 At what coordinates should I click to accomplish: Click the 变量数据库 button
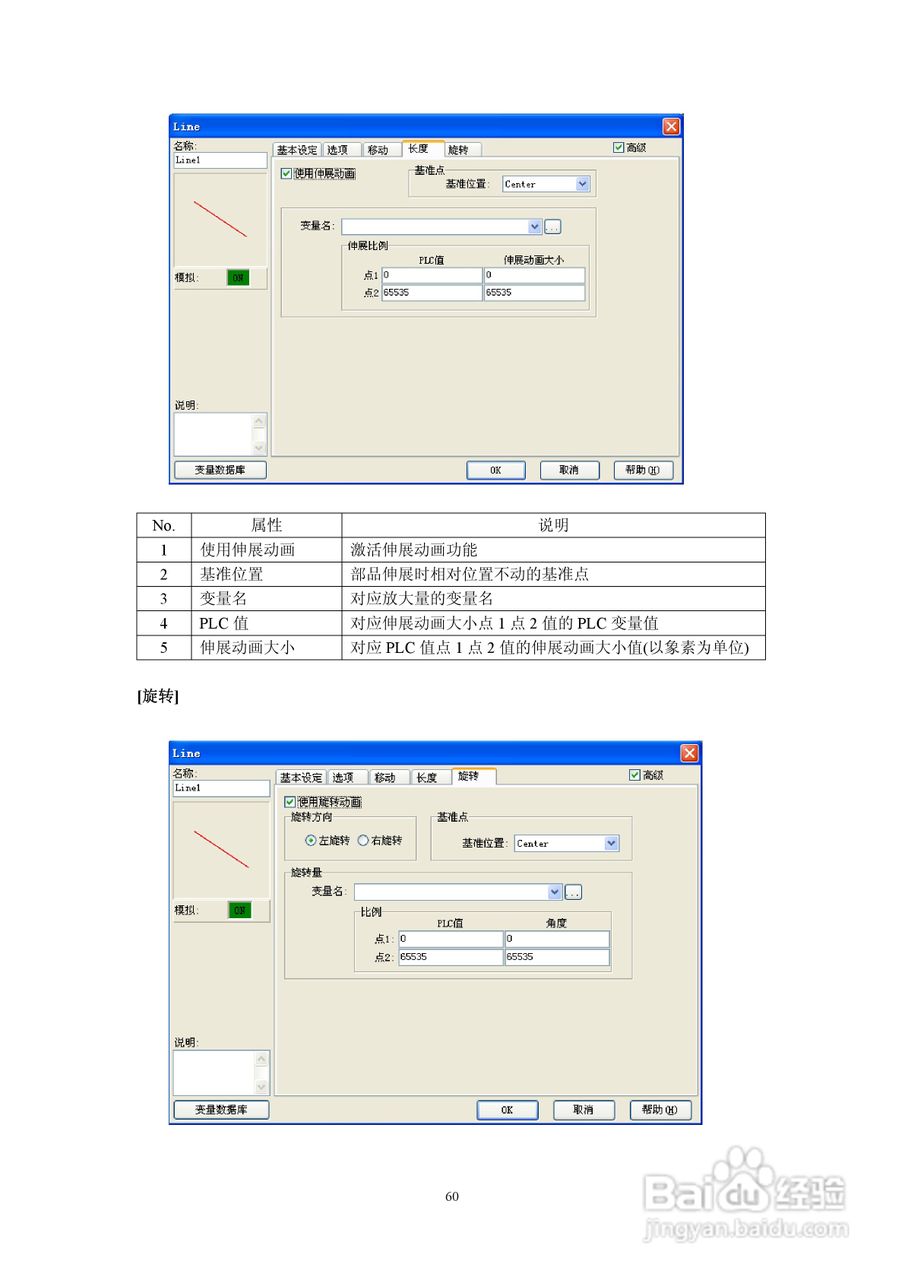pyautogui.click(x=219, y=469)
